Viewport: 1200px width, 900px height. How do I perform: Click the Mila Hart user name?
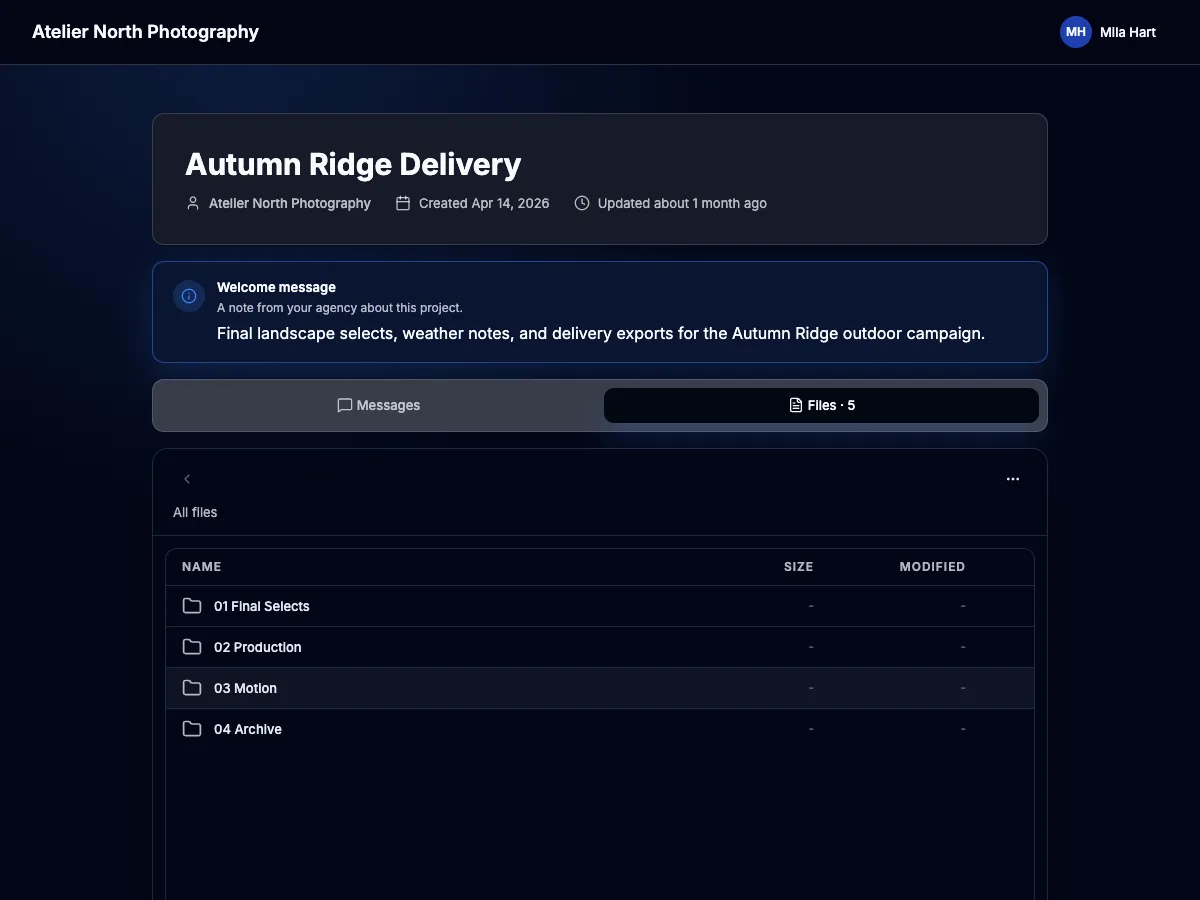point(1128,32)
